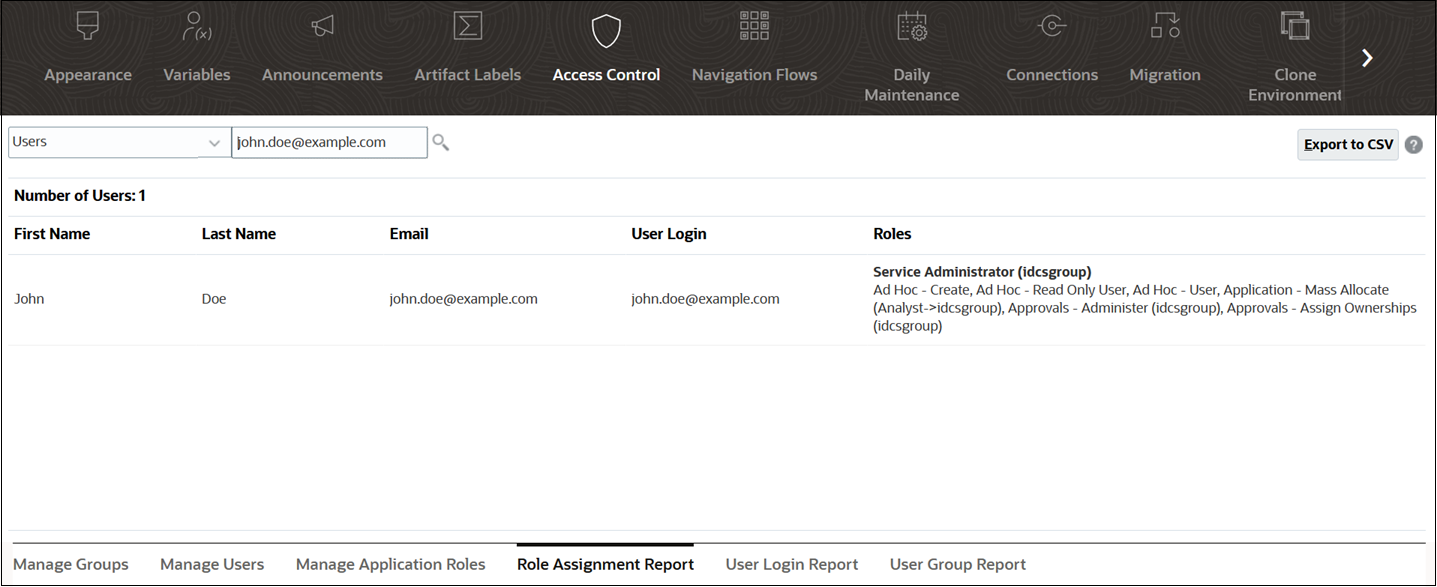
Task: Select the User Login Report tab
Action: pyautogui.click(x=791, y=563)
